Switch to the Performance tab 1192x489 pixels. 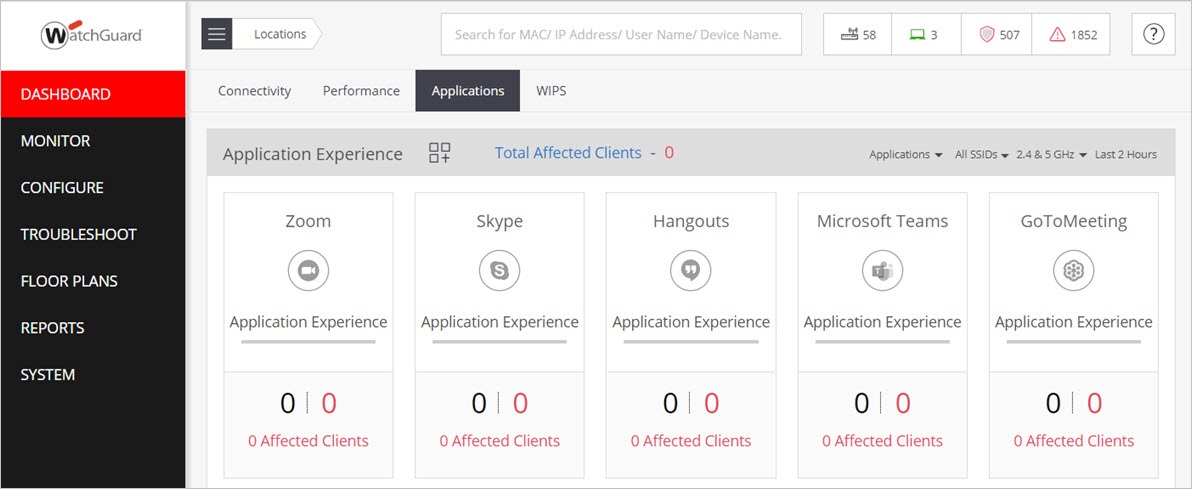click(361, 91)
